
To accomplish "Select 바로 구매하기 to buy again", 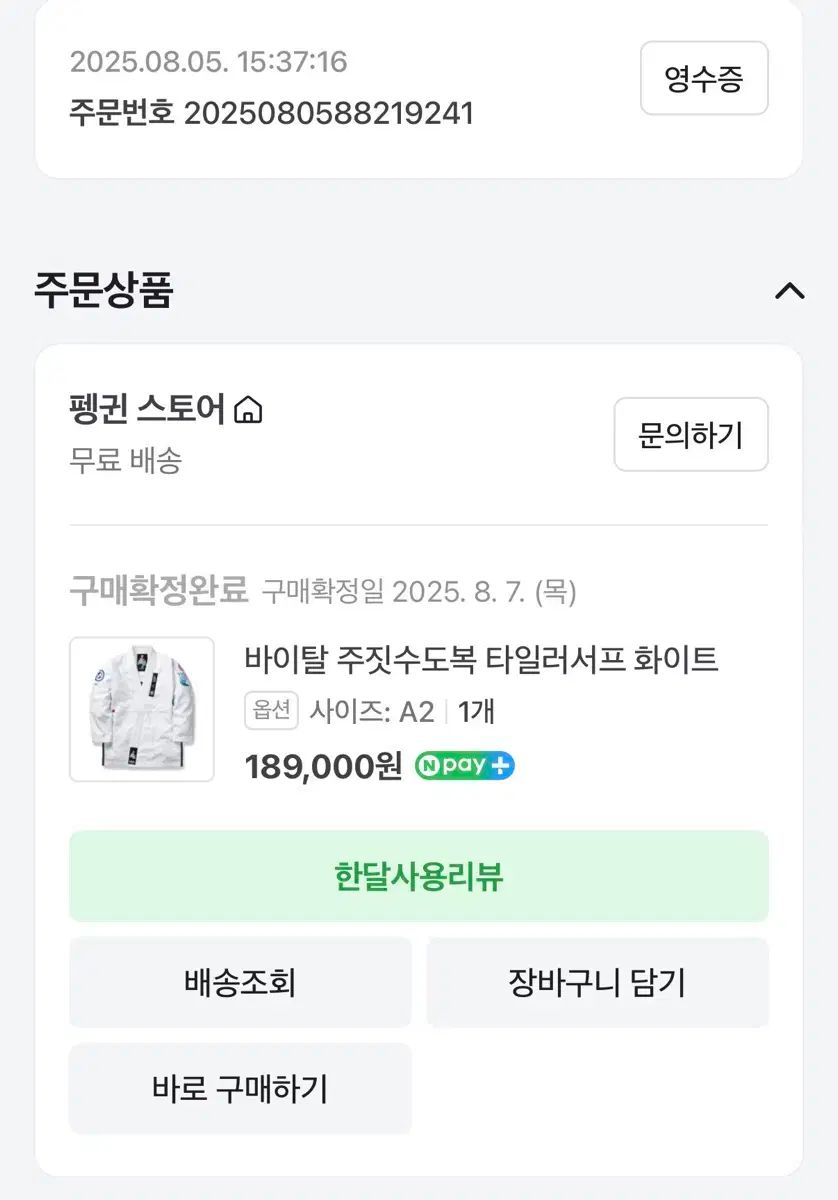I will (x=240, y=1088).
